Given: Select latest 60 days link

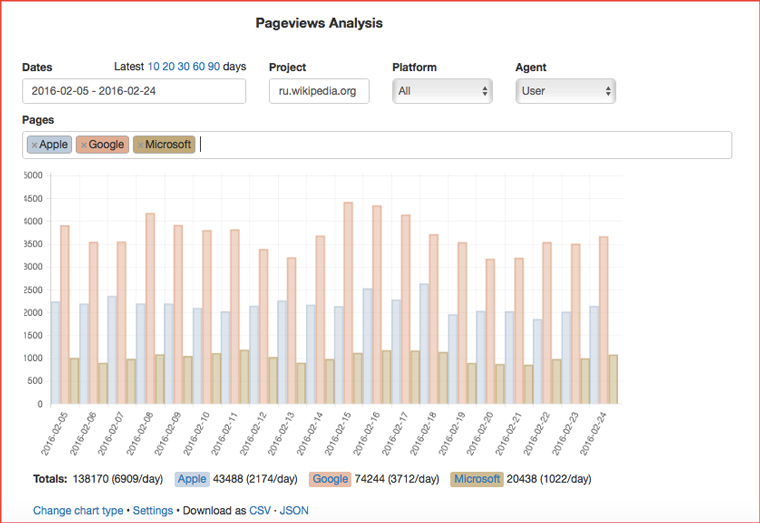Looking at the screenshot, I should click(198, 67).
